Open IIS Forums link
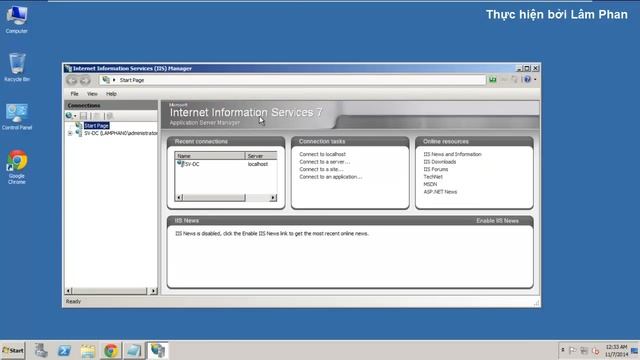 (436, 169)
